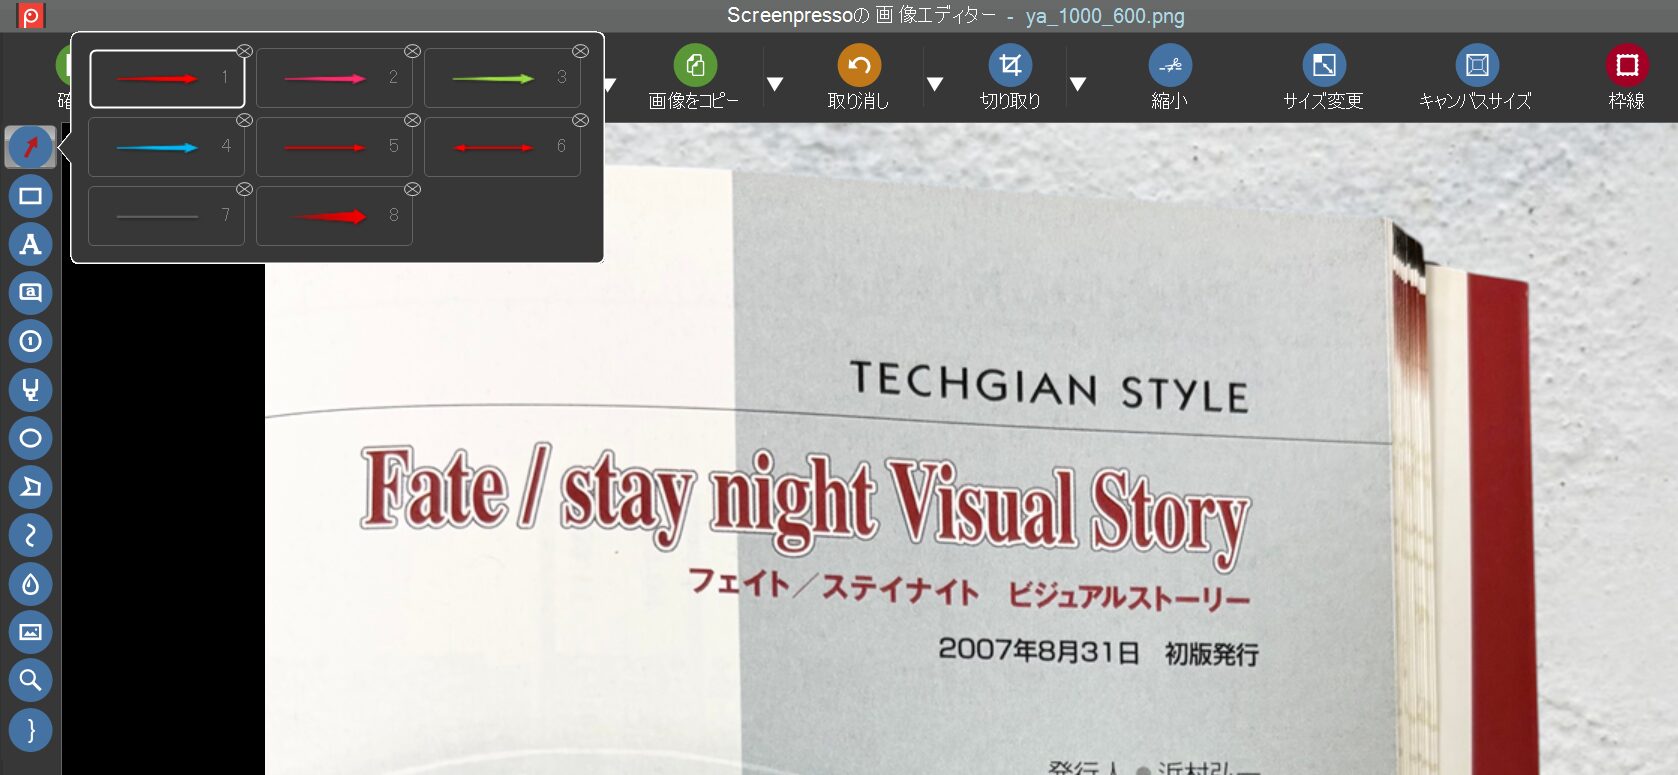This screenshot has width=1678, height=775.
Task: Select the Polygon tool
Action: point(31,487)
